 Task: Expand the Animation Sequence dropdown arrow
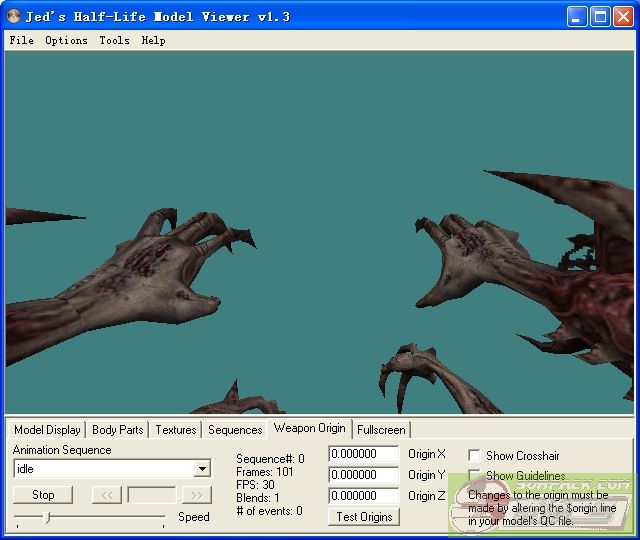tap(202, 469)
